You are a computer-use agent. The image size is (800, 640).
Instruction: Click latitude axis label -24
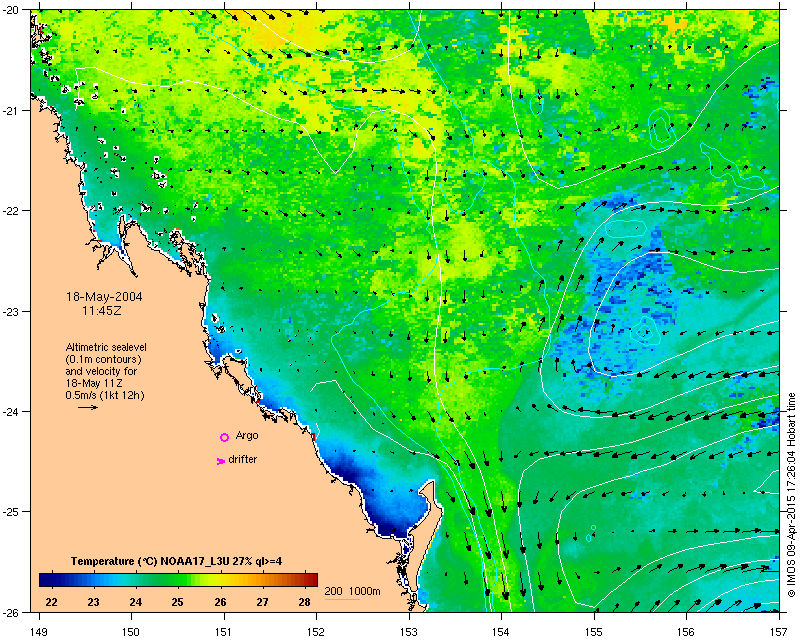tap(10, 412)
